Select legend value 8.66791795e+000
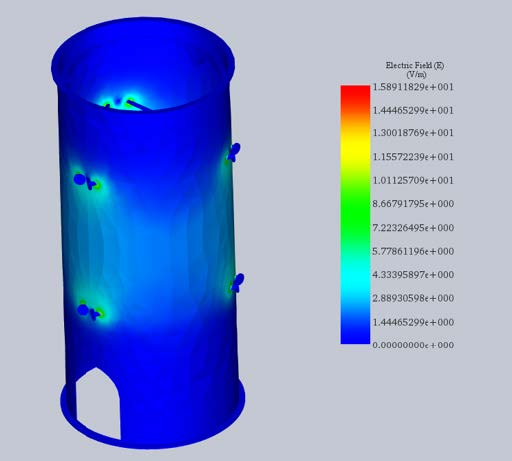512x461 pixels. click(413, 204)
